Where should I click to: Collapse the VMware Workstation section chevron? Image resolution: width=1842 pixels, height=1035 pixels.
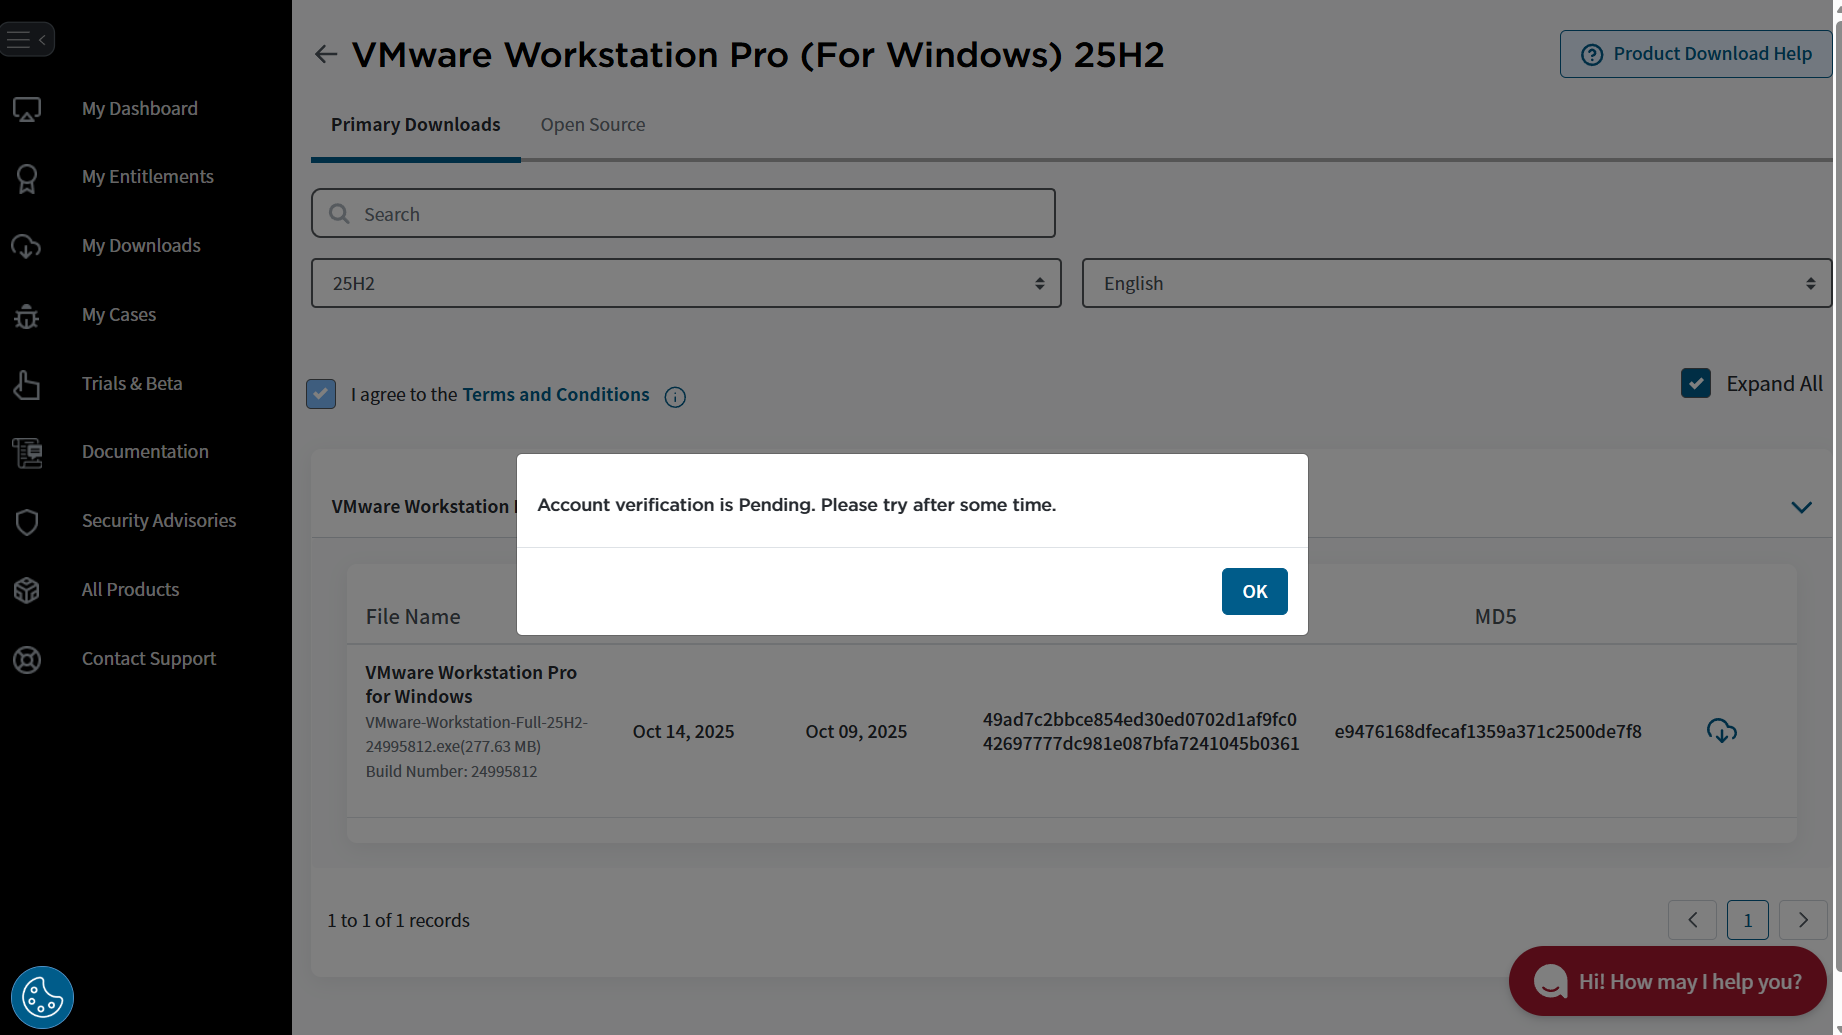pyautogui.click(x=1802, y=507)
